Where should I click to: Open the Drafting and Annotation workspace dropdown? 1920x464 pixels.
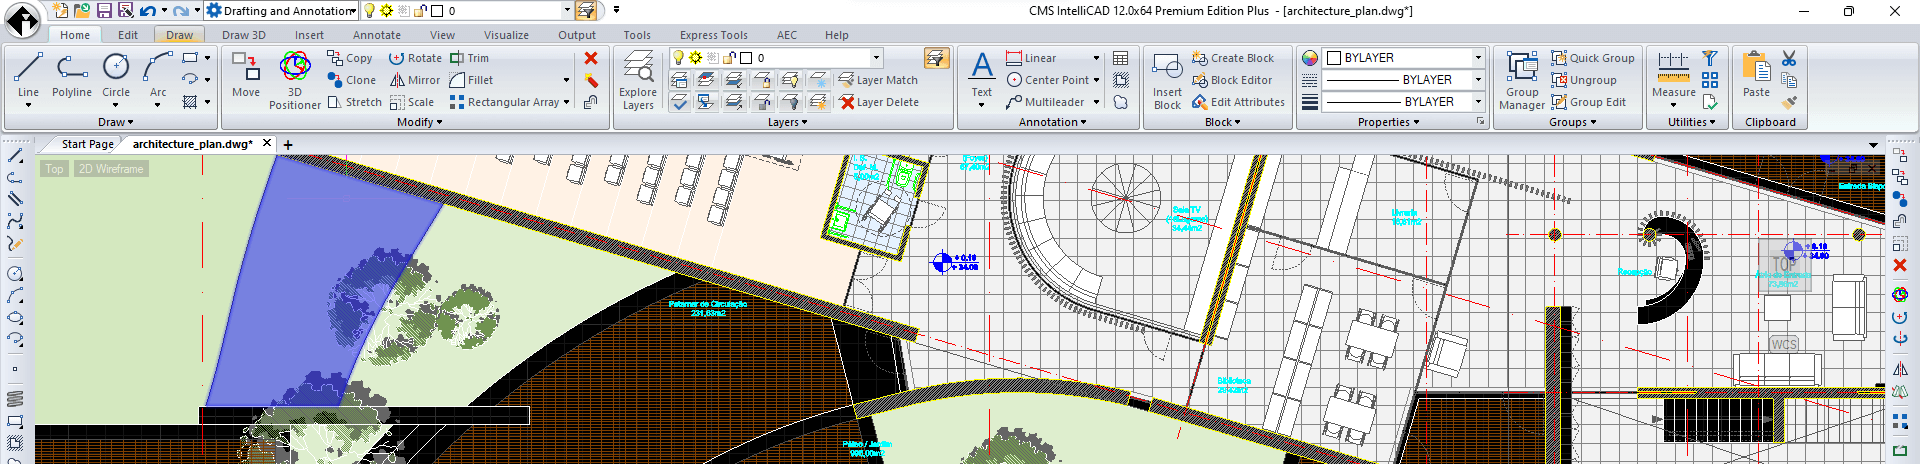(x=281, y=11)
